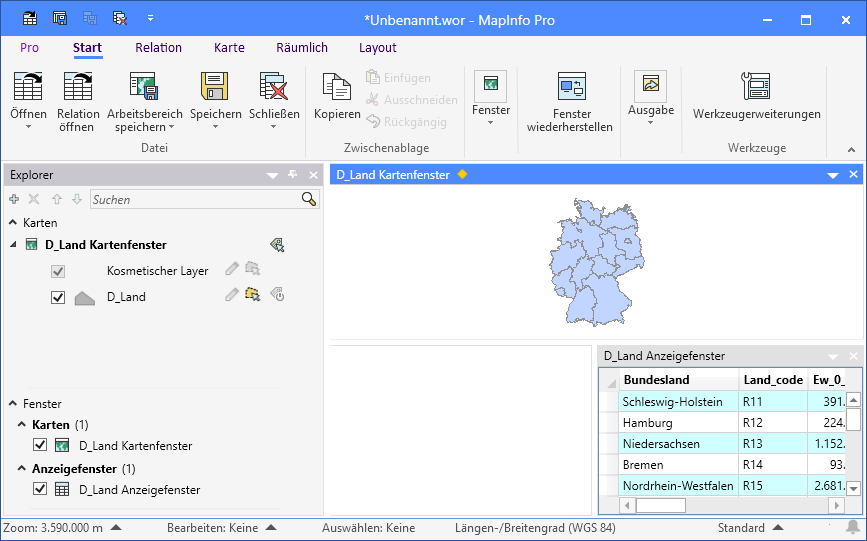The width and height of the screenshot is (867, 541).
Task: Click the horizontal scrollbar thumb in Anzeigefenster
Action: click(661, 505)
